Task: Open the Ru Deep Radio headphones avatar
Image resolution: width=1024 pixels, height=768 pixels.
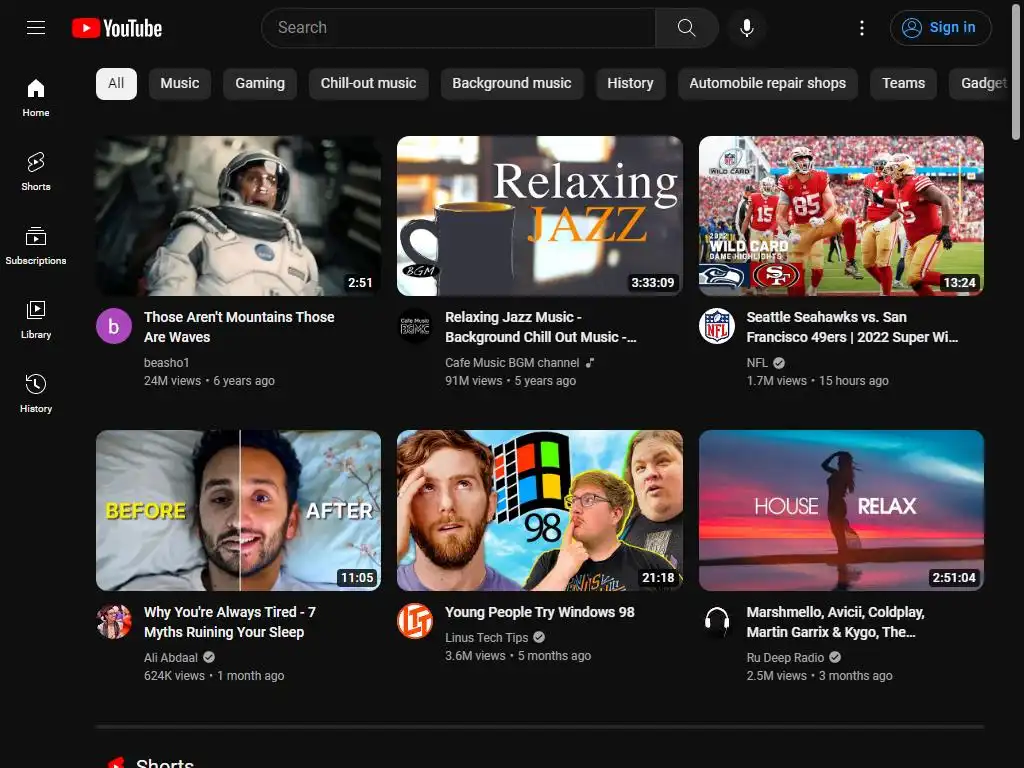Action: click(x=716, y=621)
